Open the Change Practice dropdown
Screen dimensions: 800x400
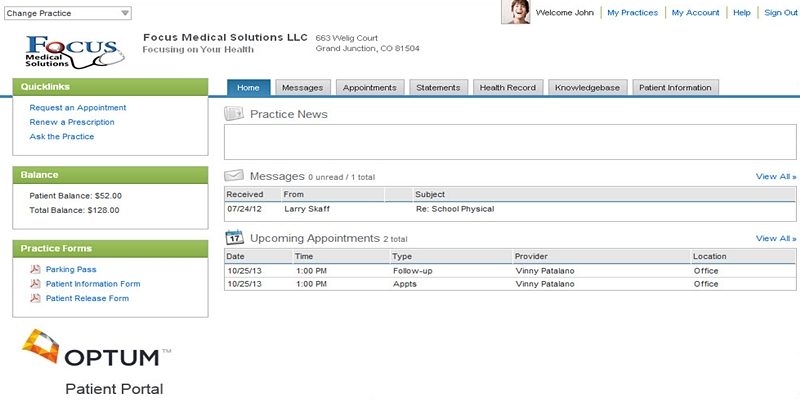(67, 13)
